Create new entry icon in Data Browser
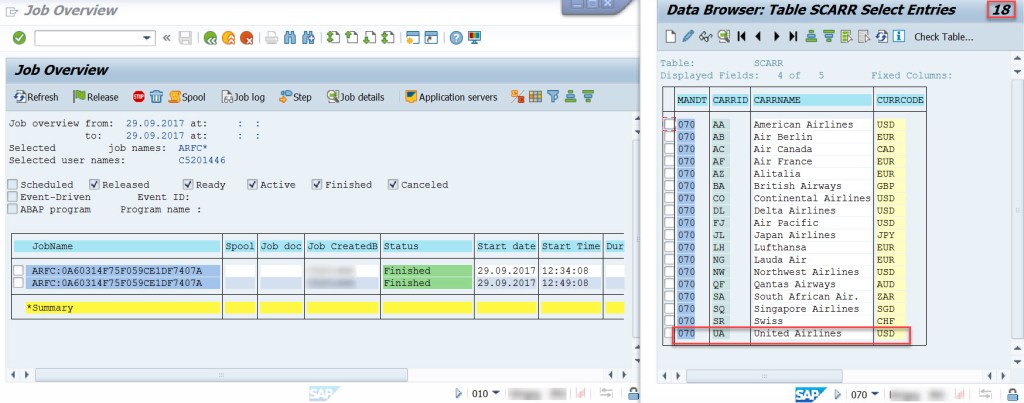Image resolution: width=1024 pixels, height=403 pixels. point(671,37)
